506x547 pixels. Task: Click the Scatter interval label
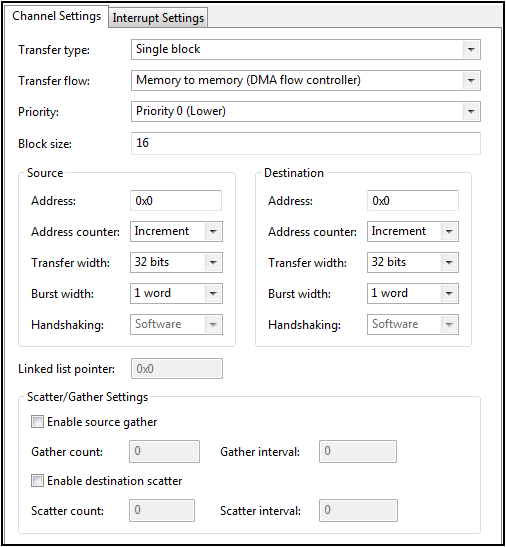coord(260,511)
